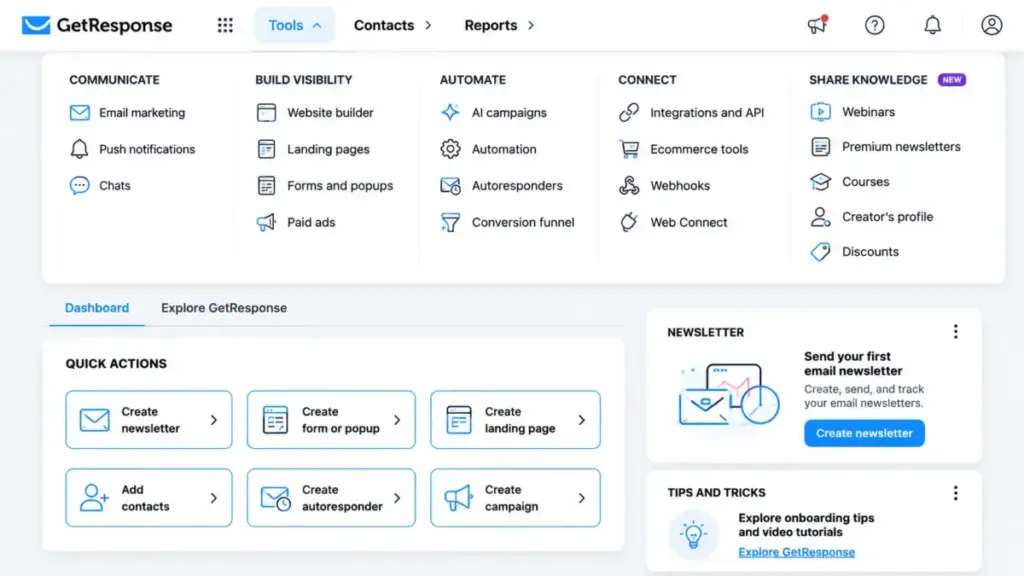Click the Chats speech bubble icon
The image size is (1024, 576).
80,185
